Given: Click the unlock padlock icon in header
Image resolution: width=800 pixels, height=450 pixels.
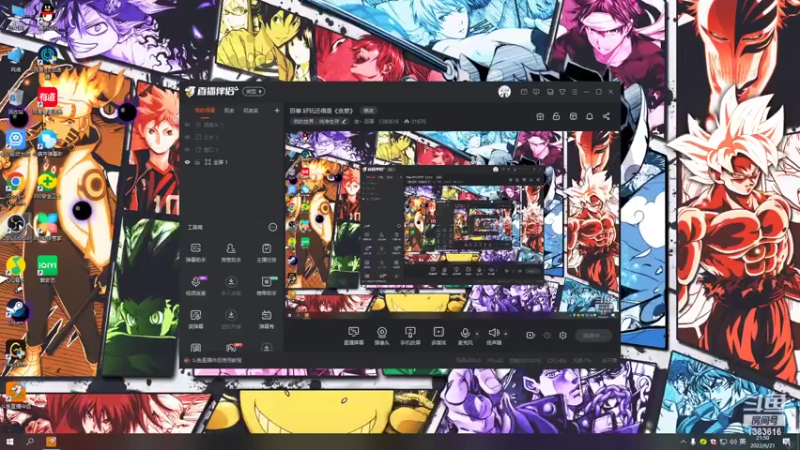Looking at the screenshot, I should coord(556,116).
